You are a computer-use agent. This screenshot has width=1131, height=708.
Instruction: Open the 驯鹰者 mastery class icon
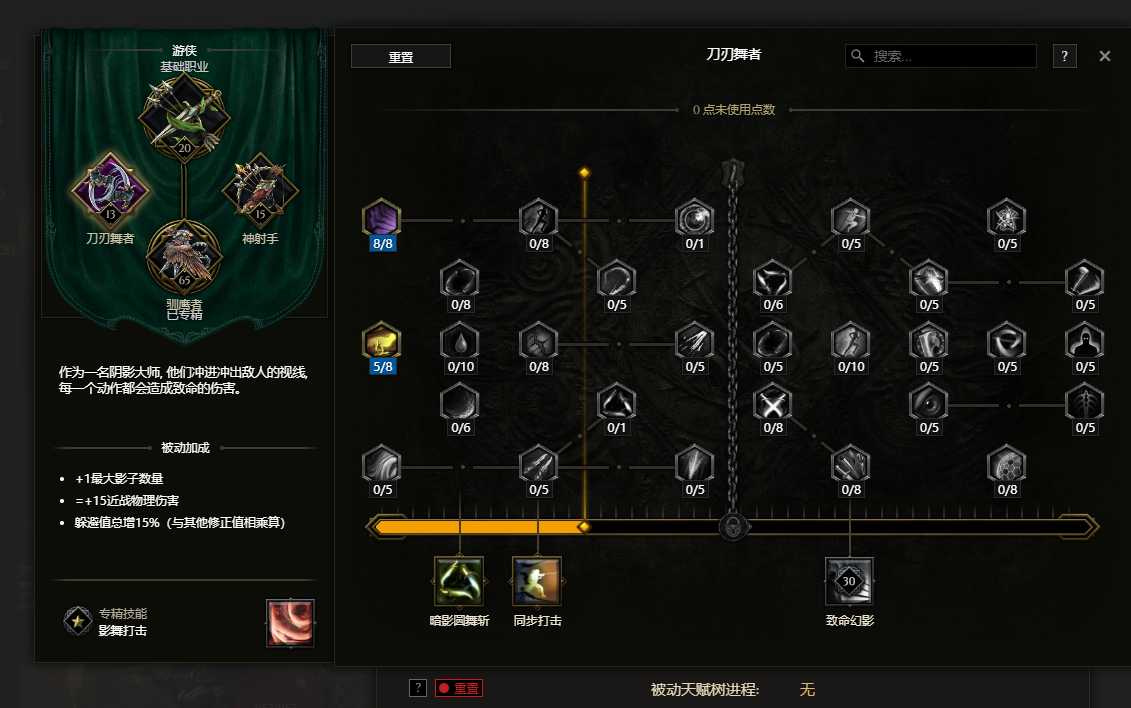(184, 257)
